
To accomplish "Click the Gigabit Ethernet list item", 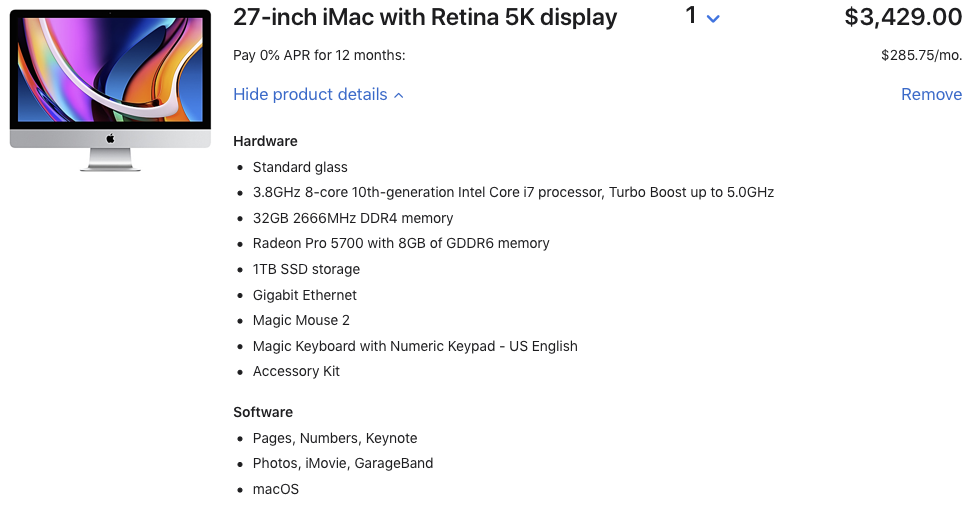I will (x=304, y=295).
